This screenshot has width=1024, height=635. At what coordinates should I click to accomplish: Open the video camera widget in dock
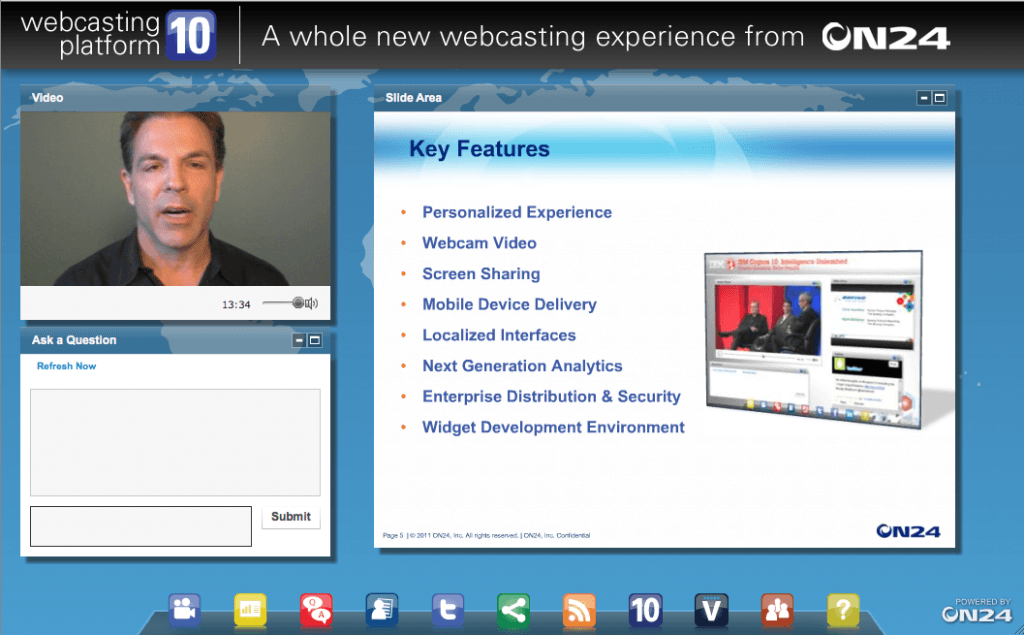tap(185, 610)
